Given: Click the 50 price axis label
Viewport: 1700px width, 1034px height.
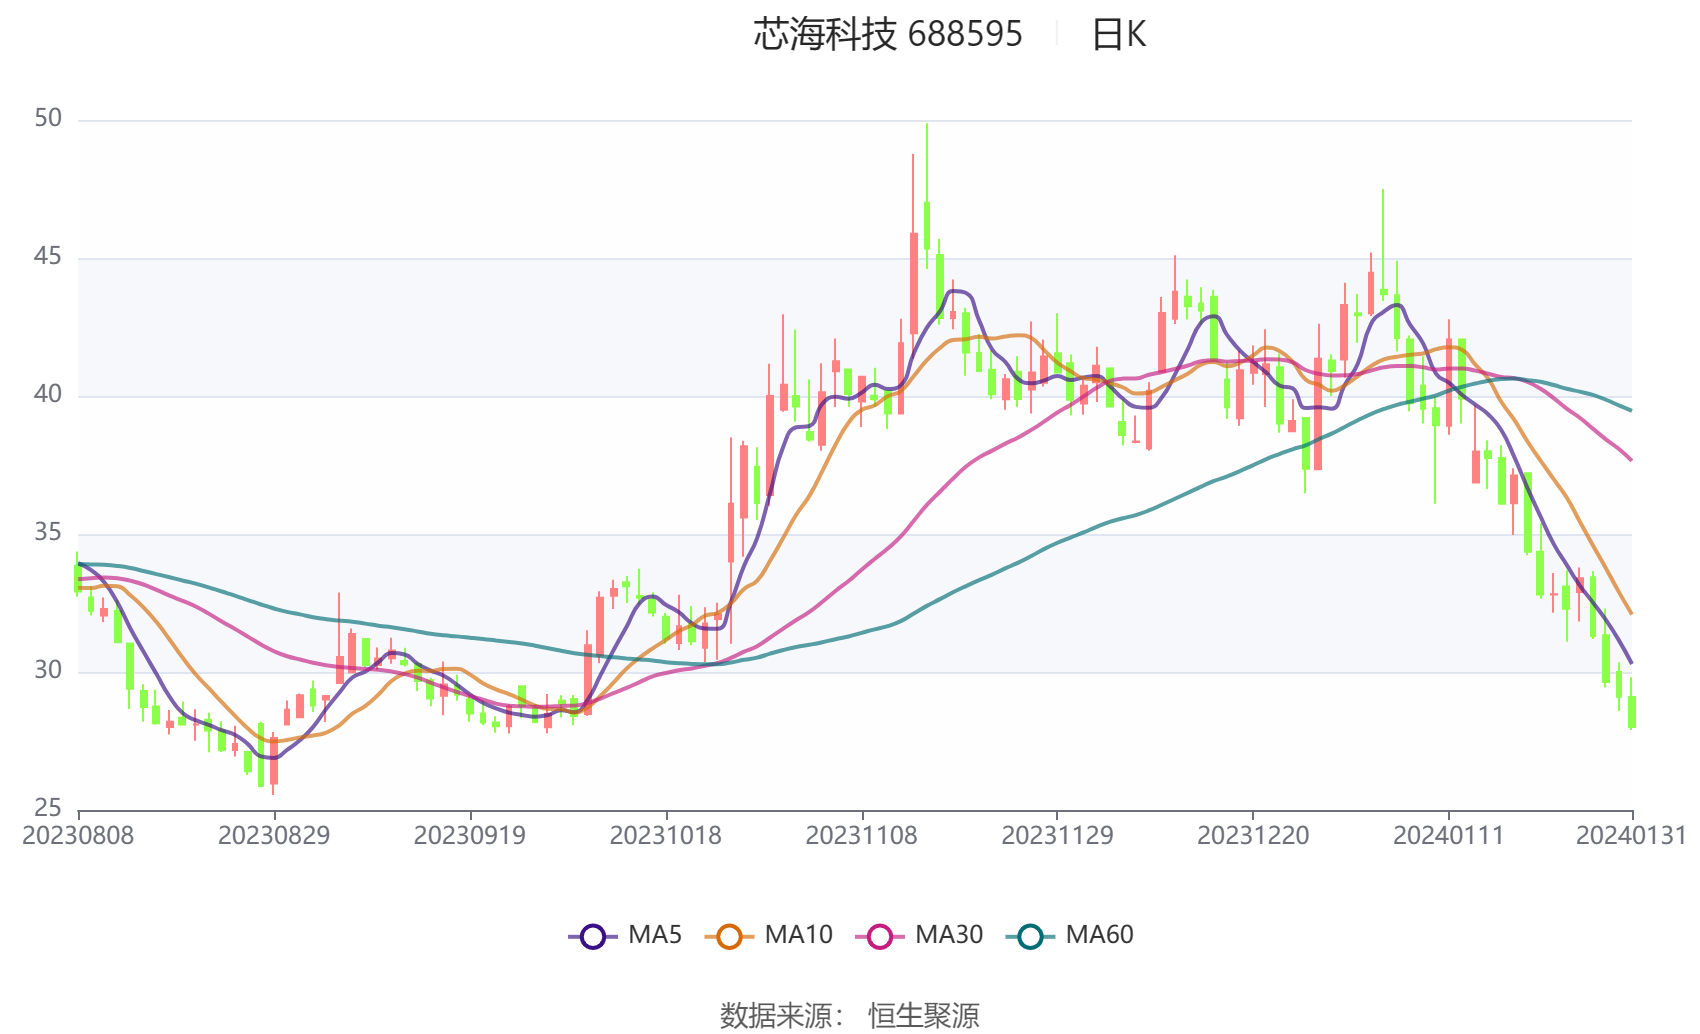Looking at the screenshot, I should 48,119.
